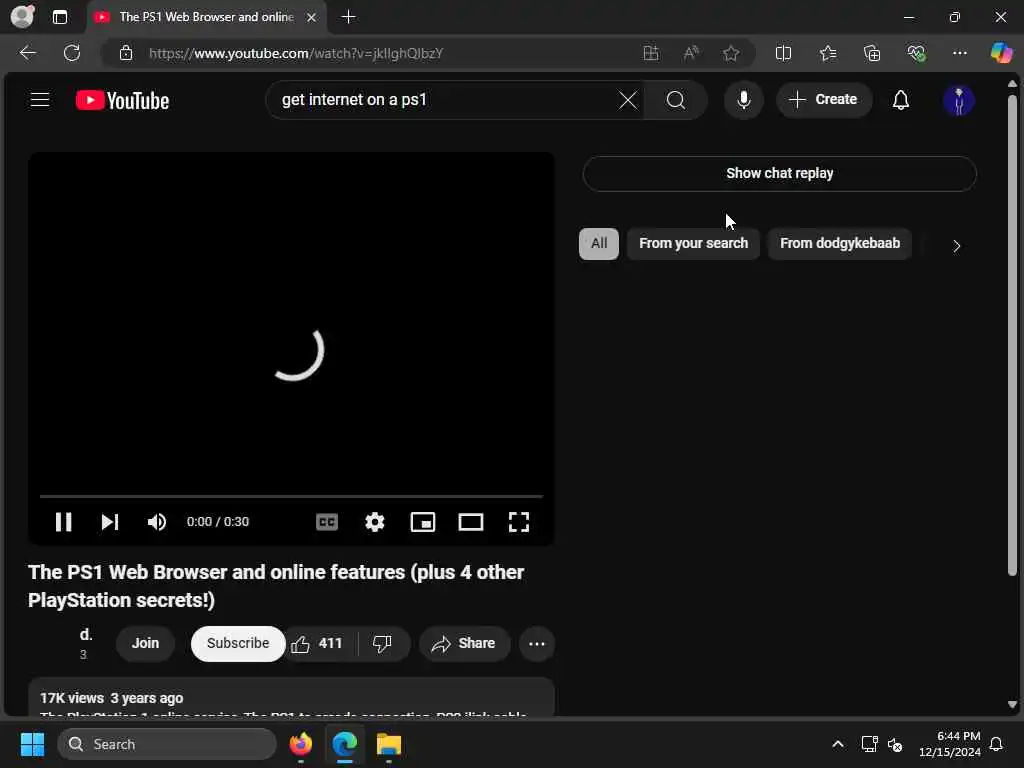Mute the video volume
This screenshot has width=1024, height=768.
tap(157, 522)
